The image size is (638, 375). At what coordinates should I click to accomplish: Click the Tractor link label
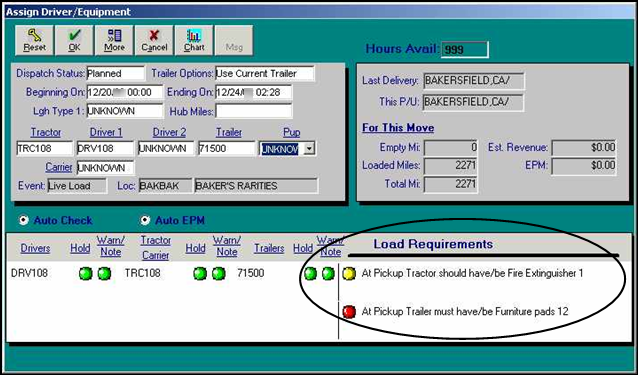click(46, 132)
